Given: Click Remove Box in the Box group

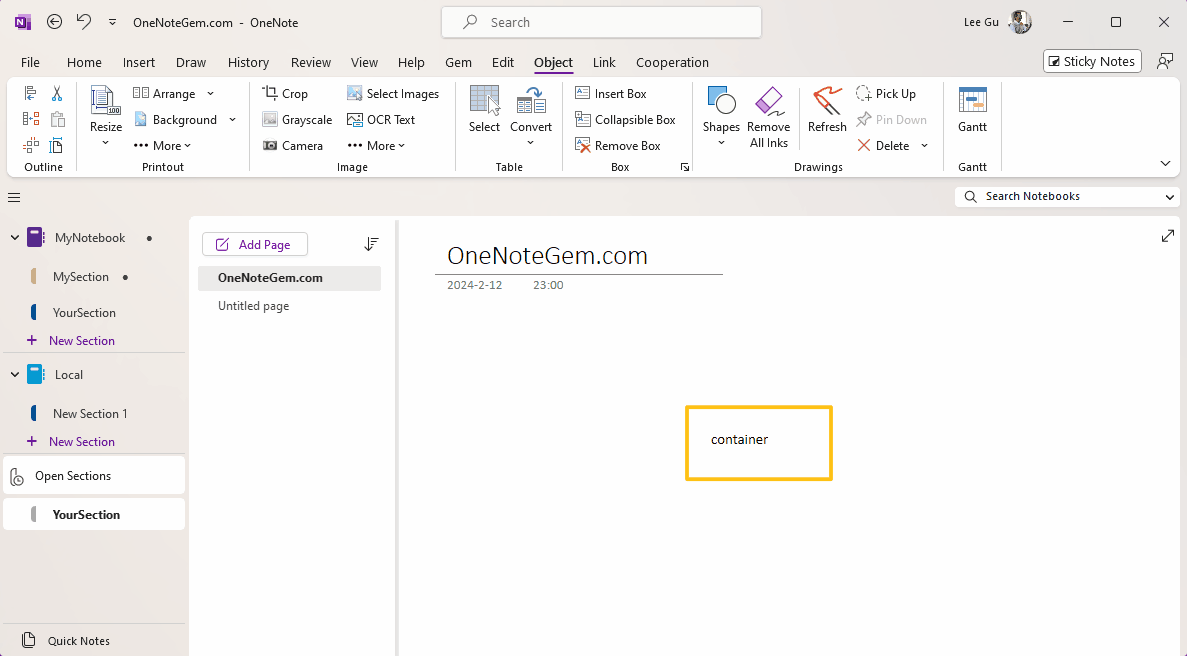Looking at the screenshot, I should click(x=618, y=145).
